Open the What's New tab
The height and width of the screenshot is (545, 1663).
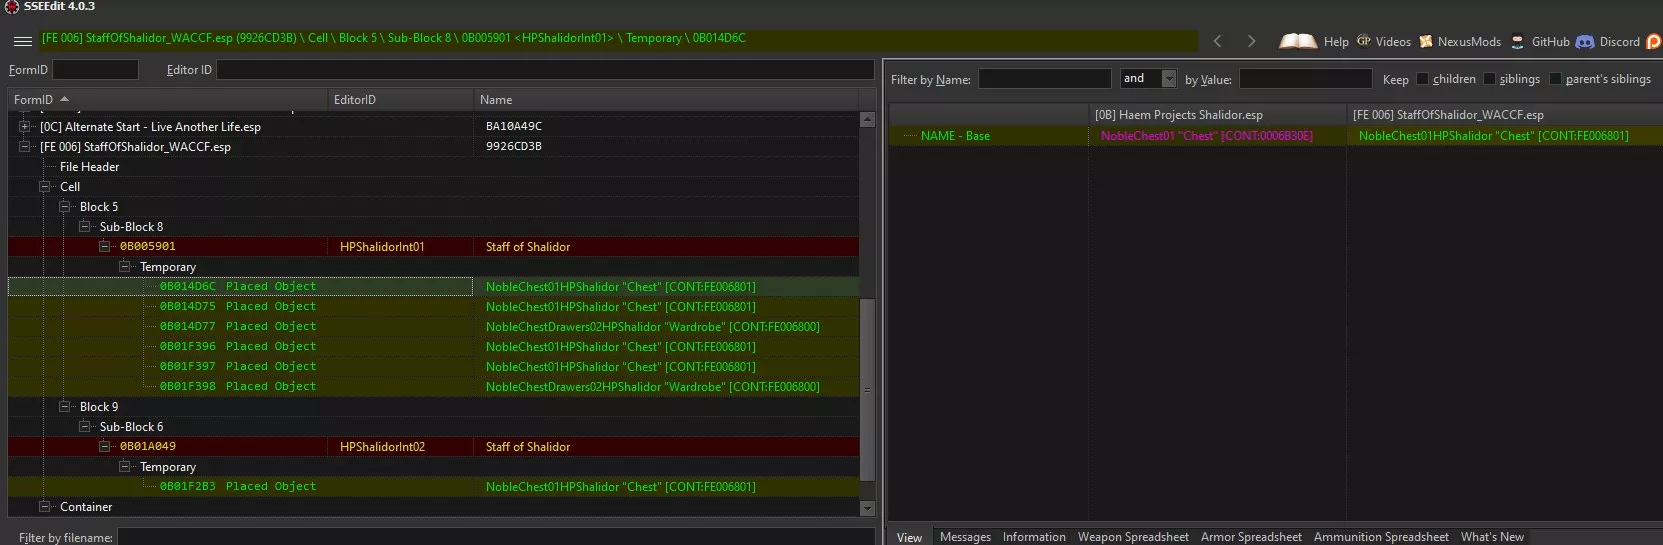click(1492, 537)
